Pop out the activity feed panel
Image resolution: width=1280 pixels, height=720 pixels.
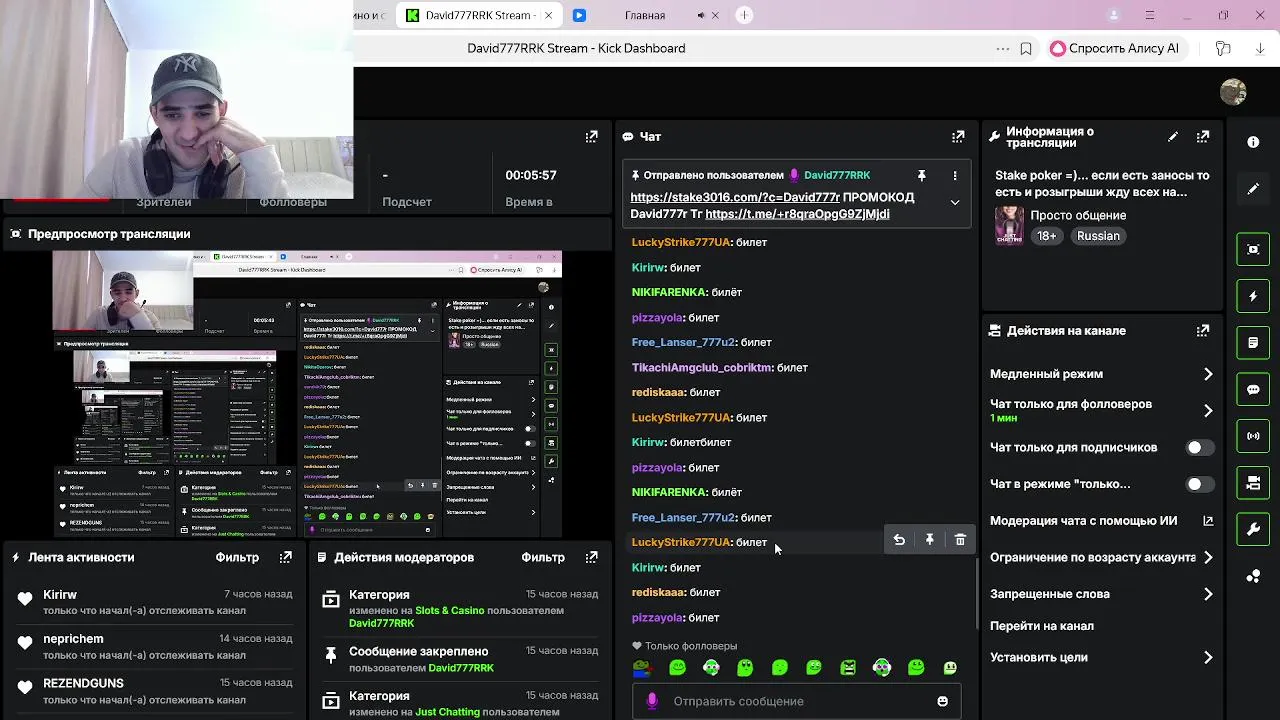pos(286,557)
